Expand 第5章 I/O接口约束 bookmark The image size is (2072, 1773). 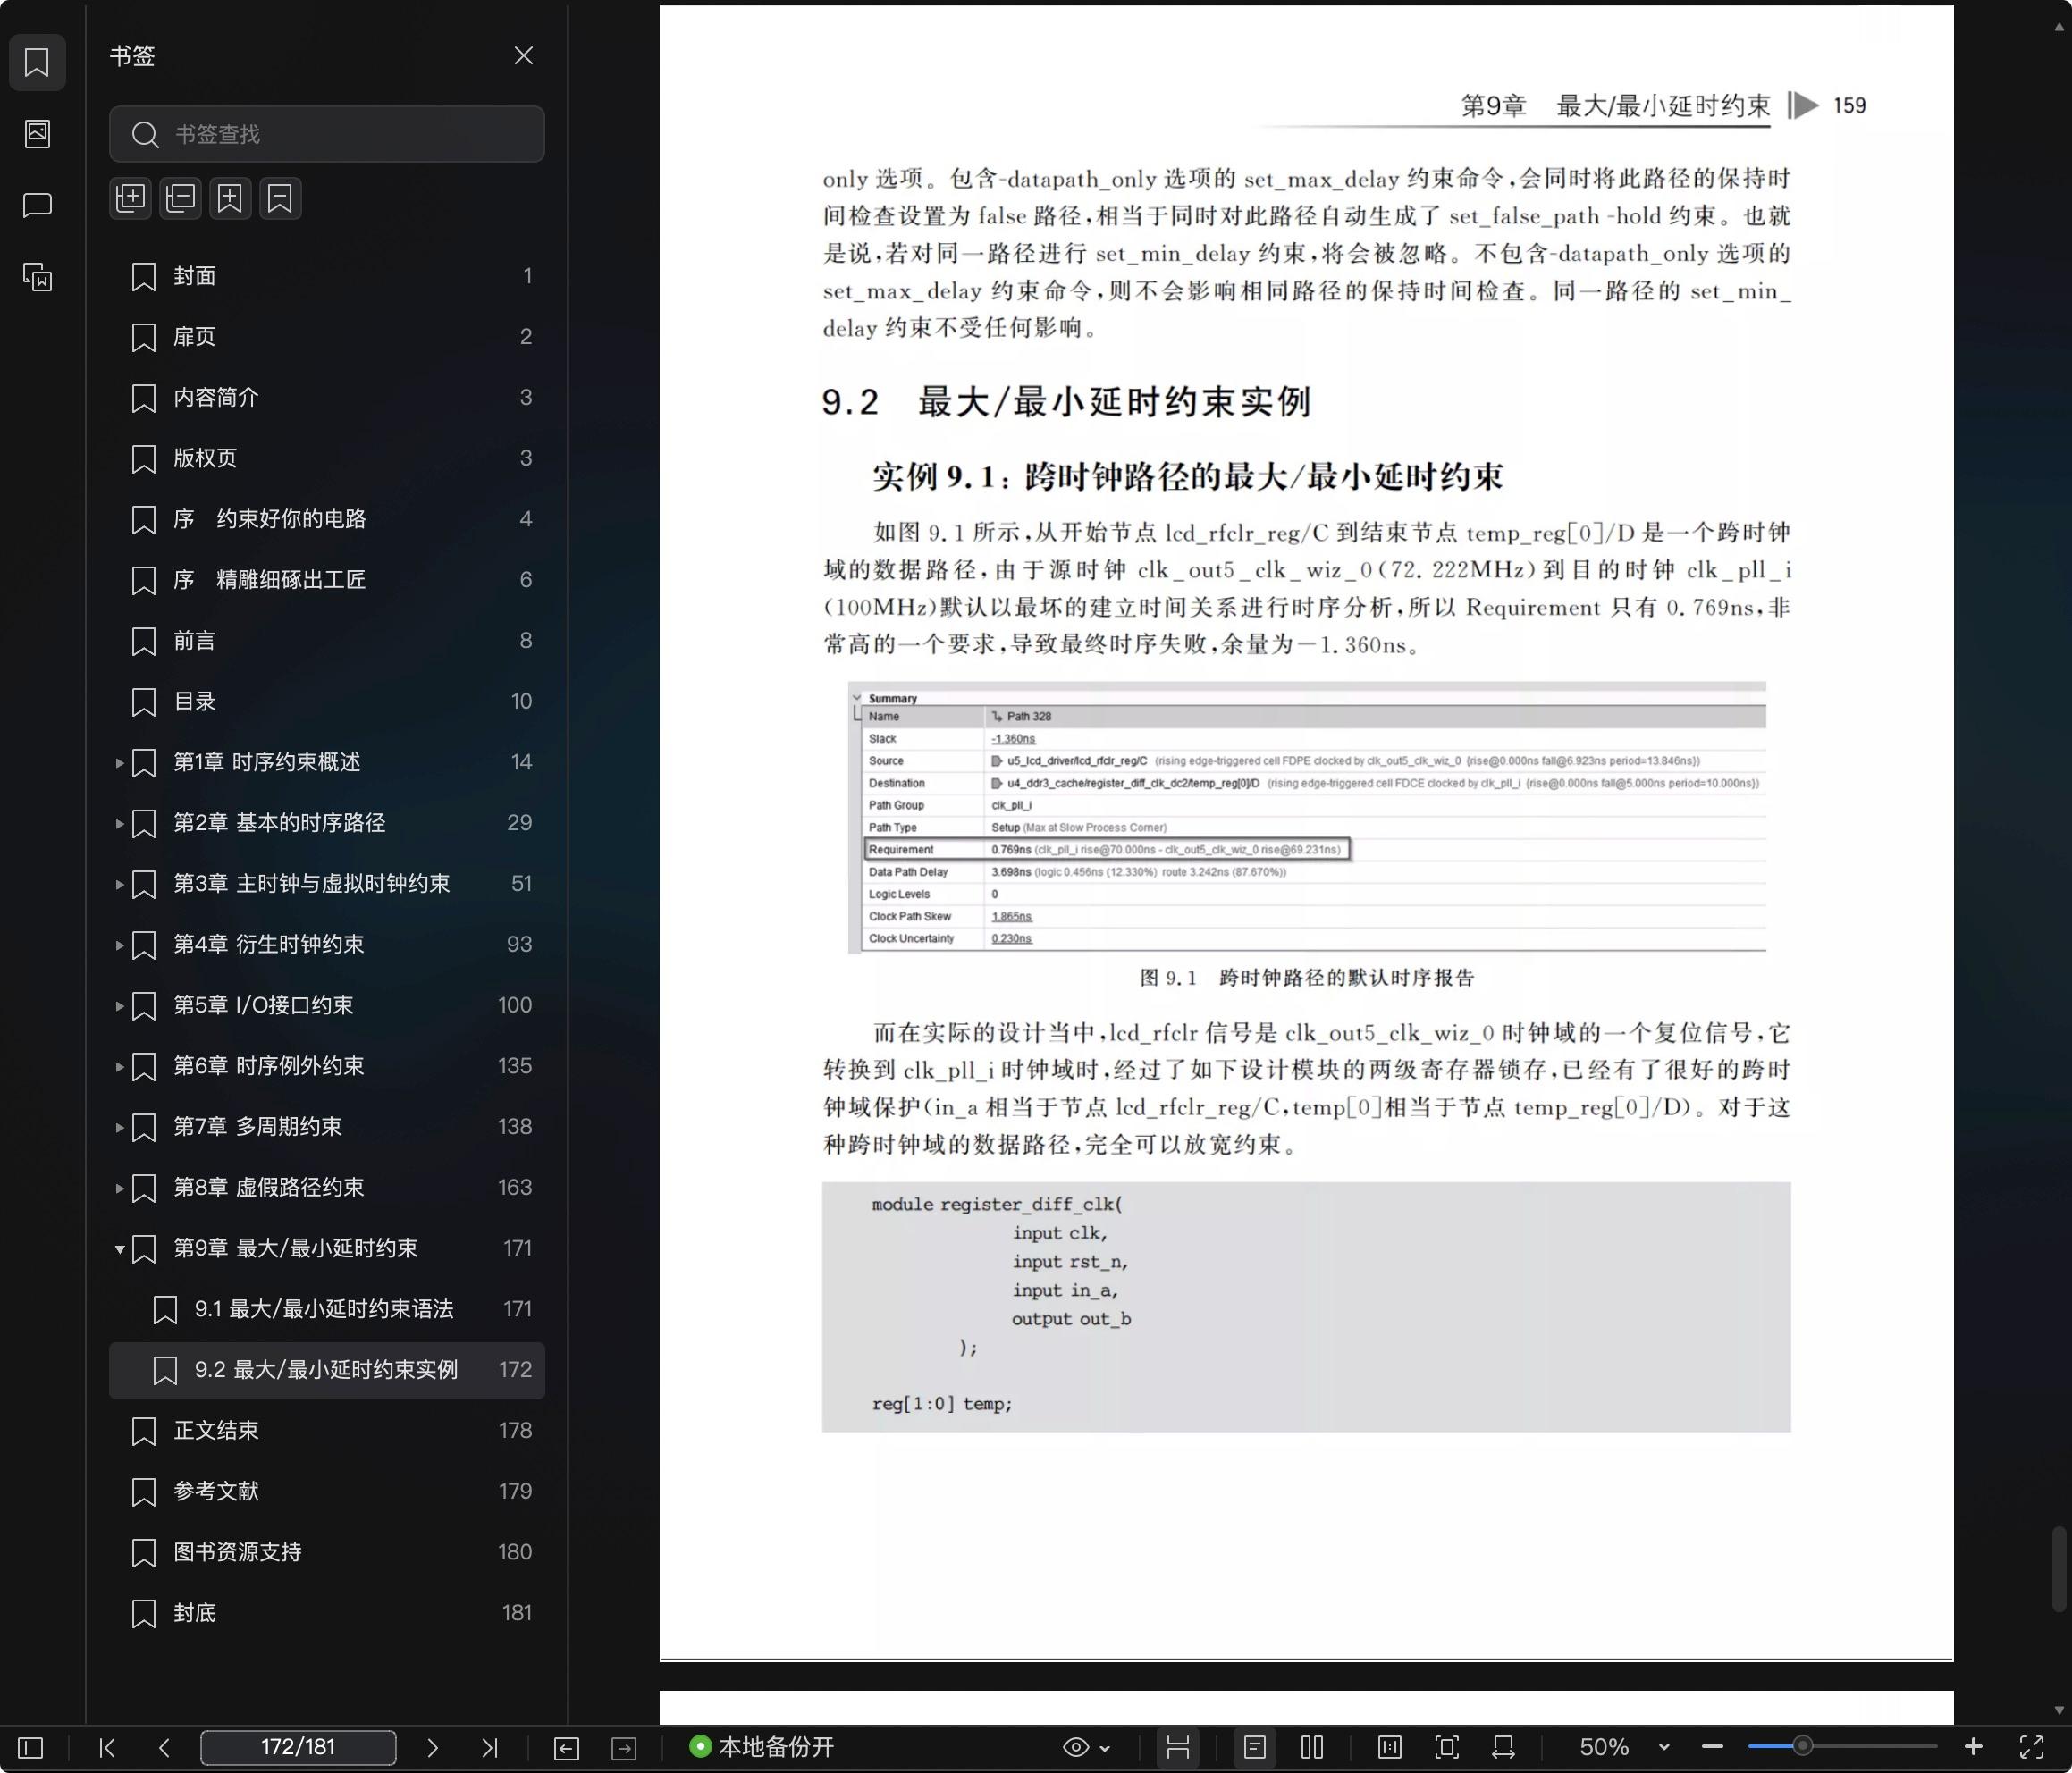pyautogui.click(x=119, y=1006)
